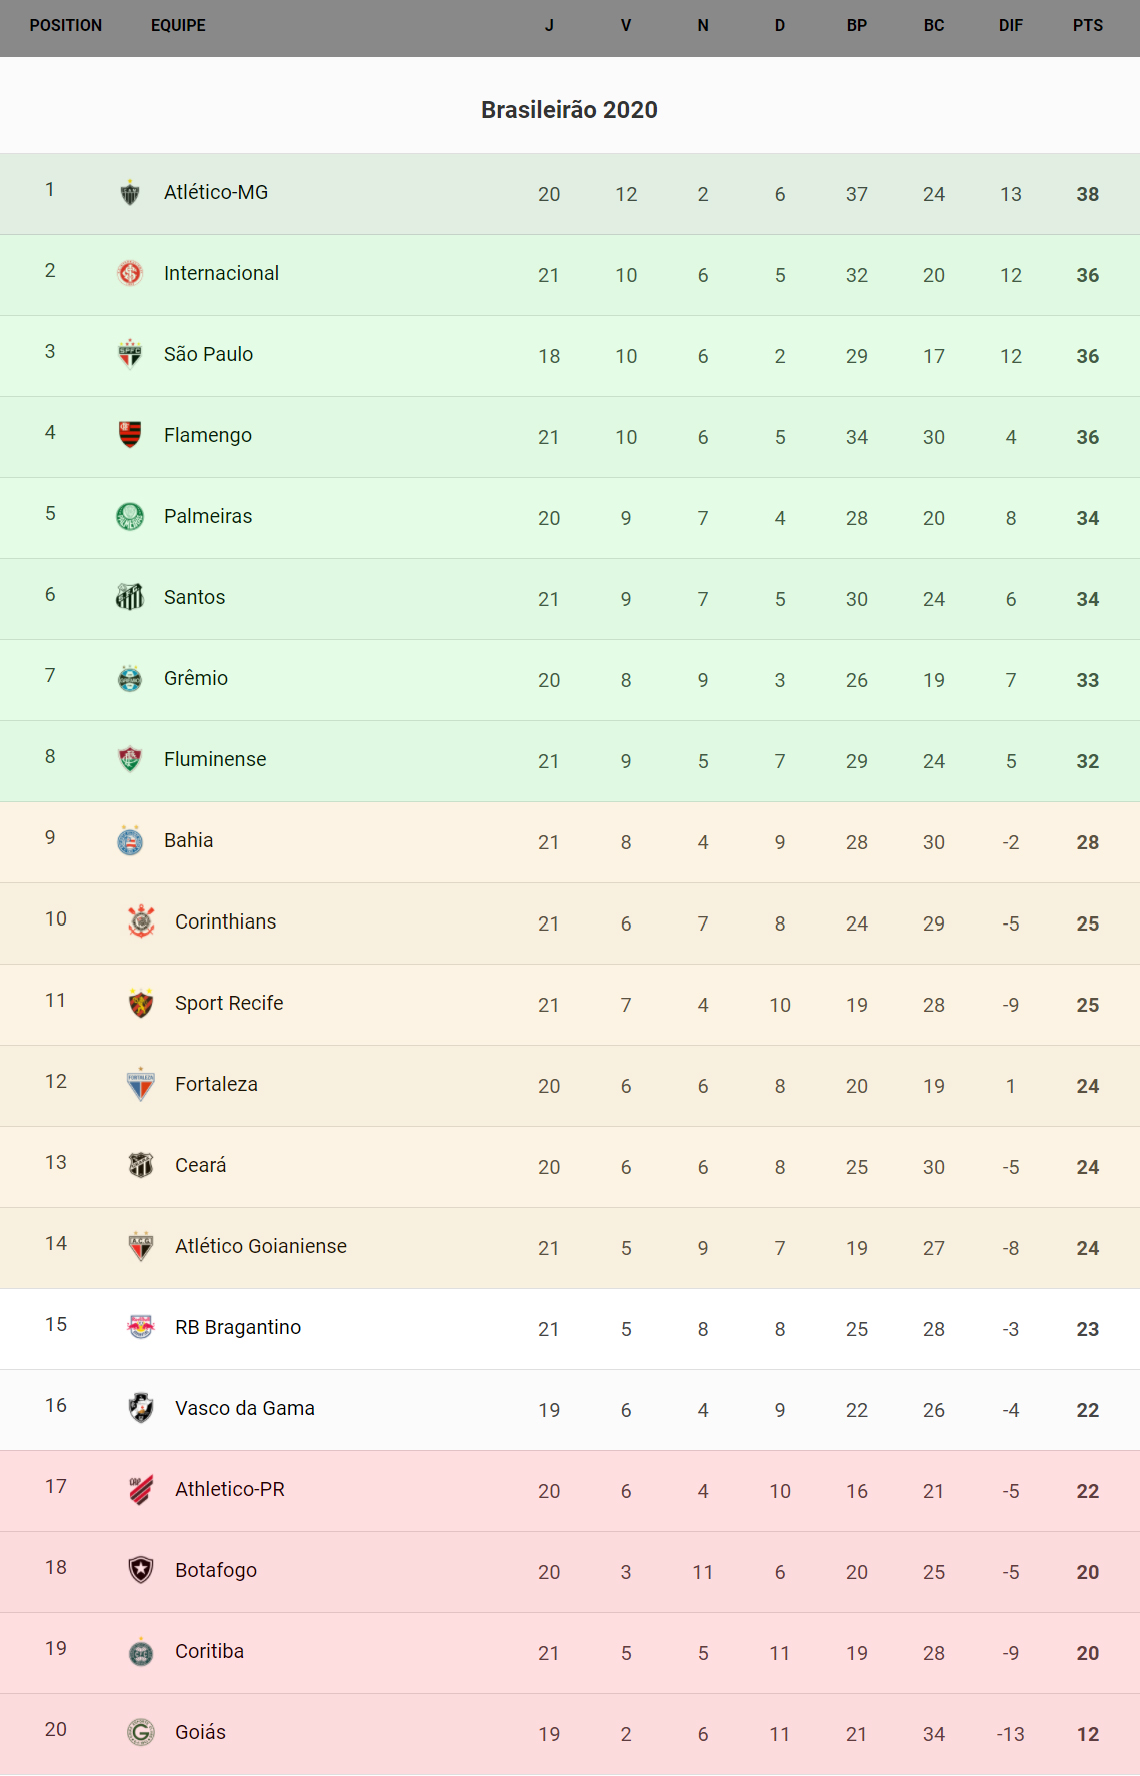This screenshot has width=1140, height=1776.
Task: Sort by DIF column header
Action: click(1010, 26)
